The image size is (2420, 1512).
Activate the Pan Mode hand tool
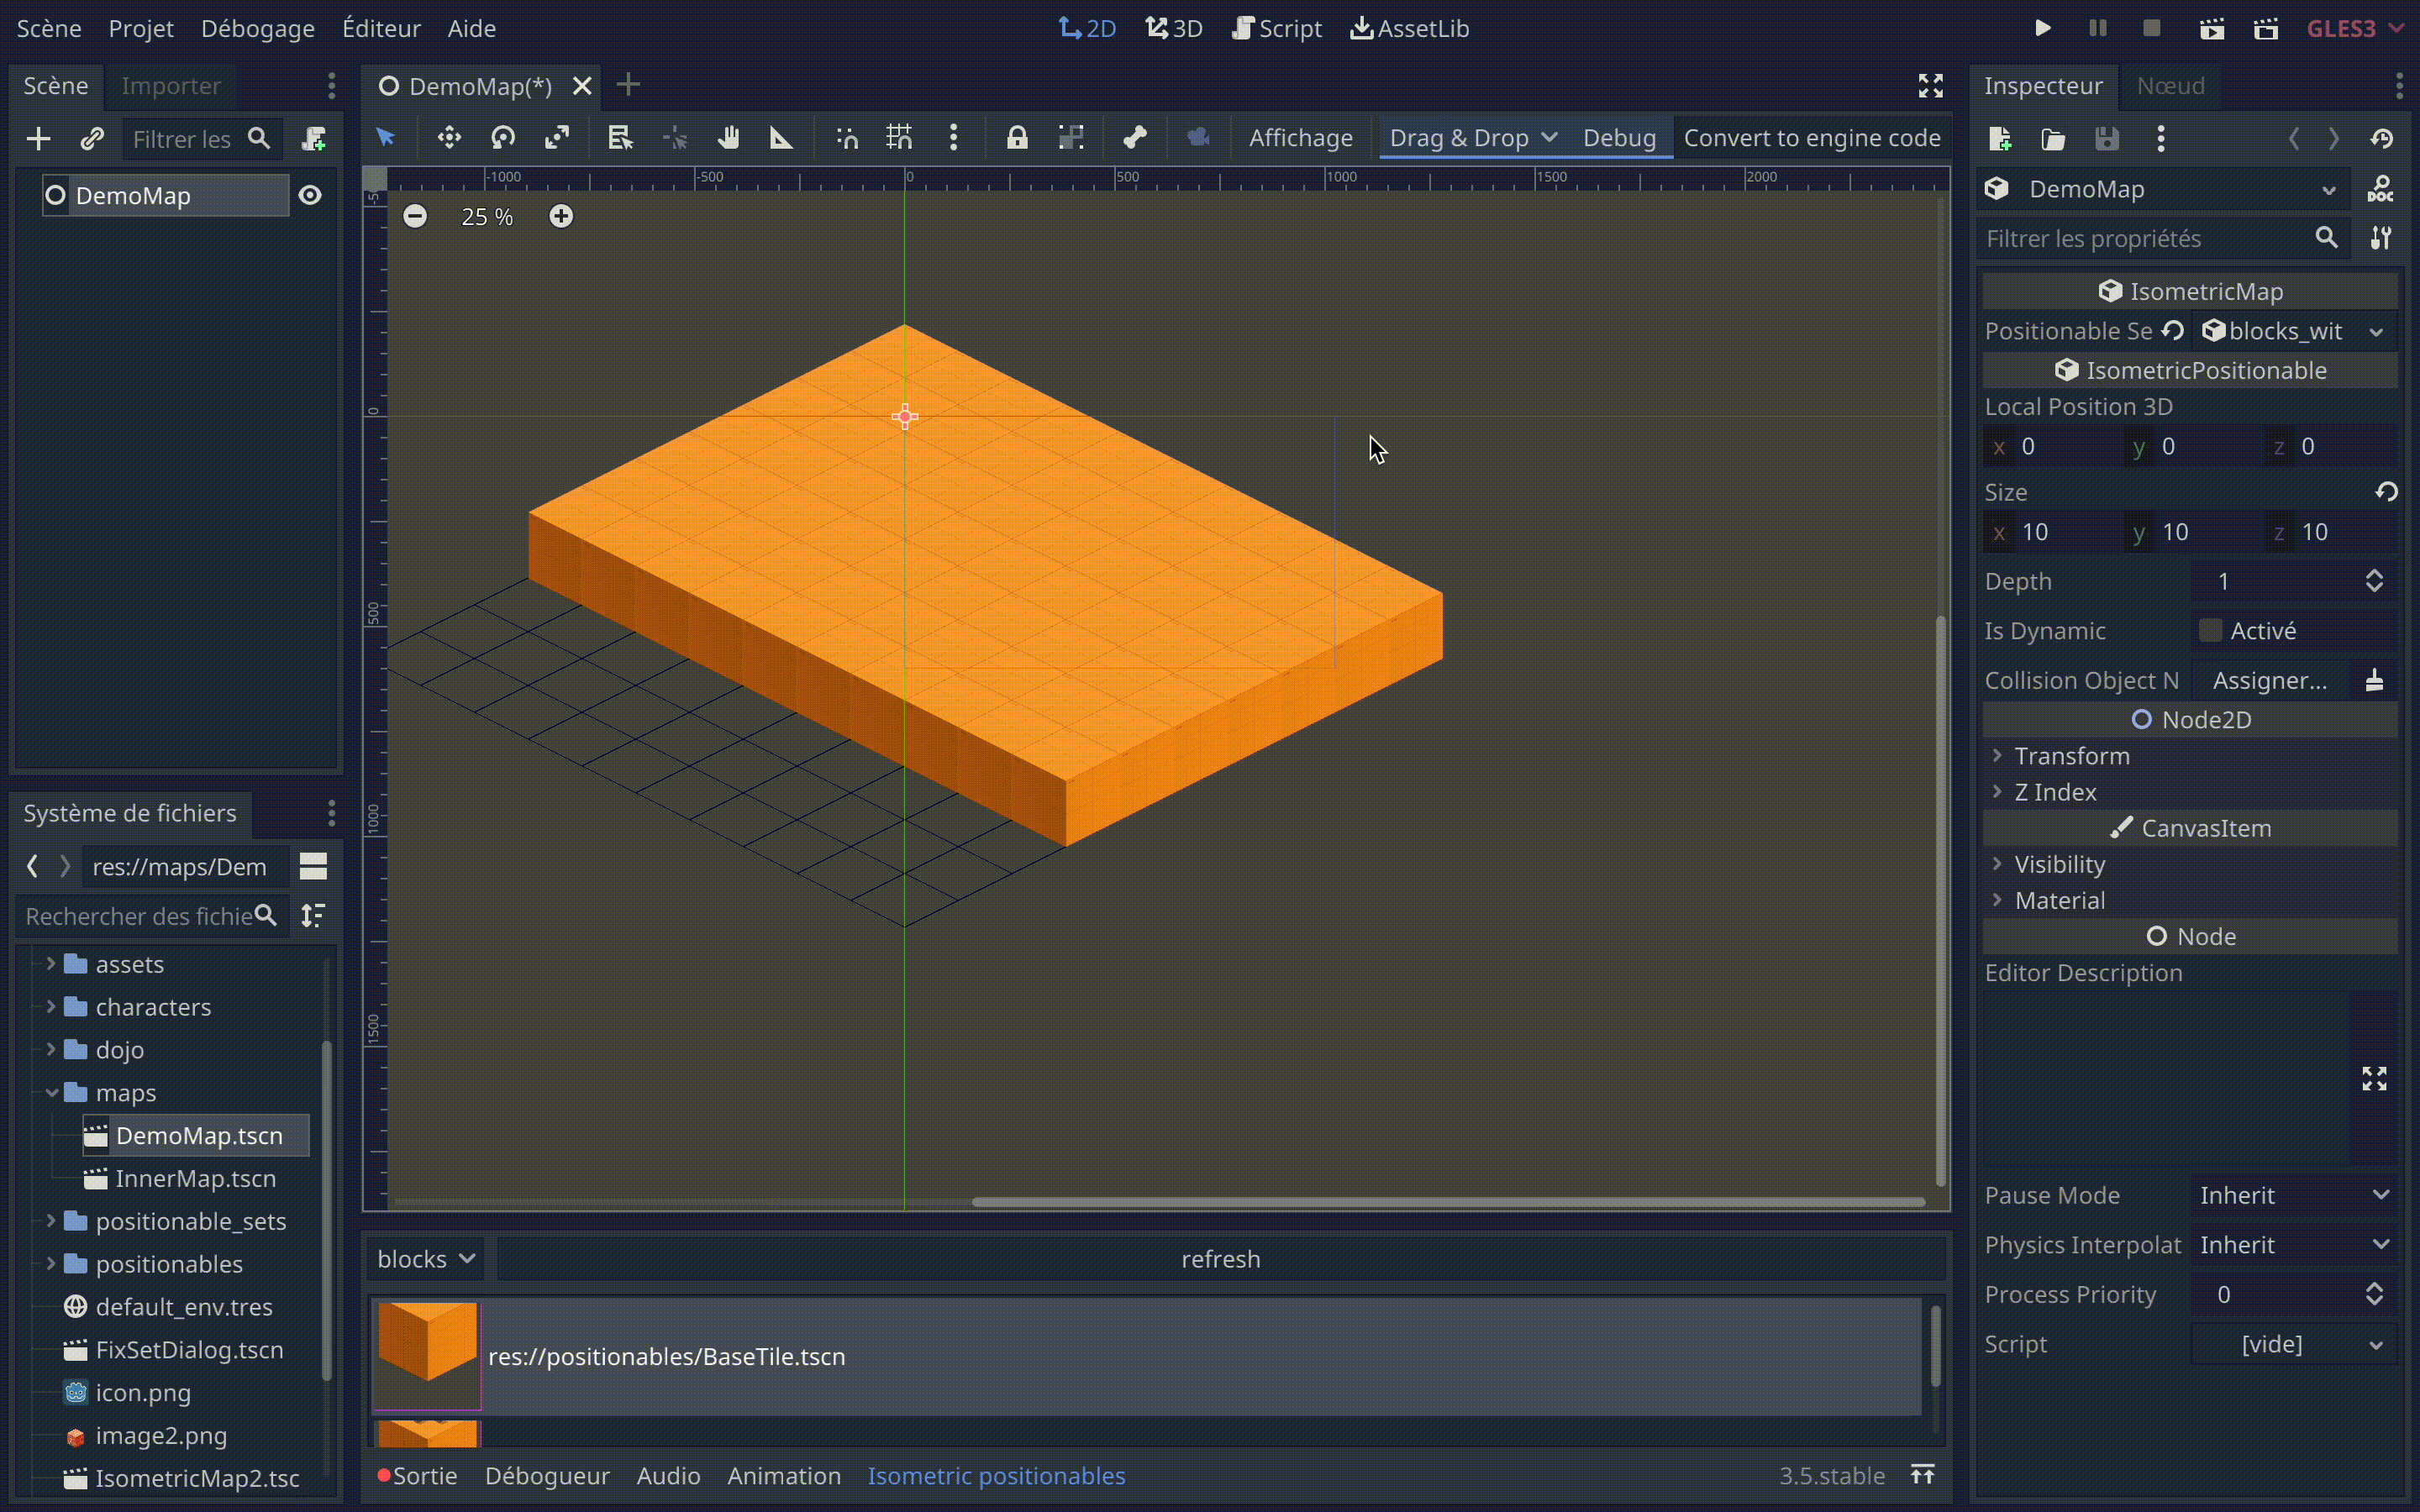coord(728,138)
